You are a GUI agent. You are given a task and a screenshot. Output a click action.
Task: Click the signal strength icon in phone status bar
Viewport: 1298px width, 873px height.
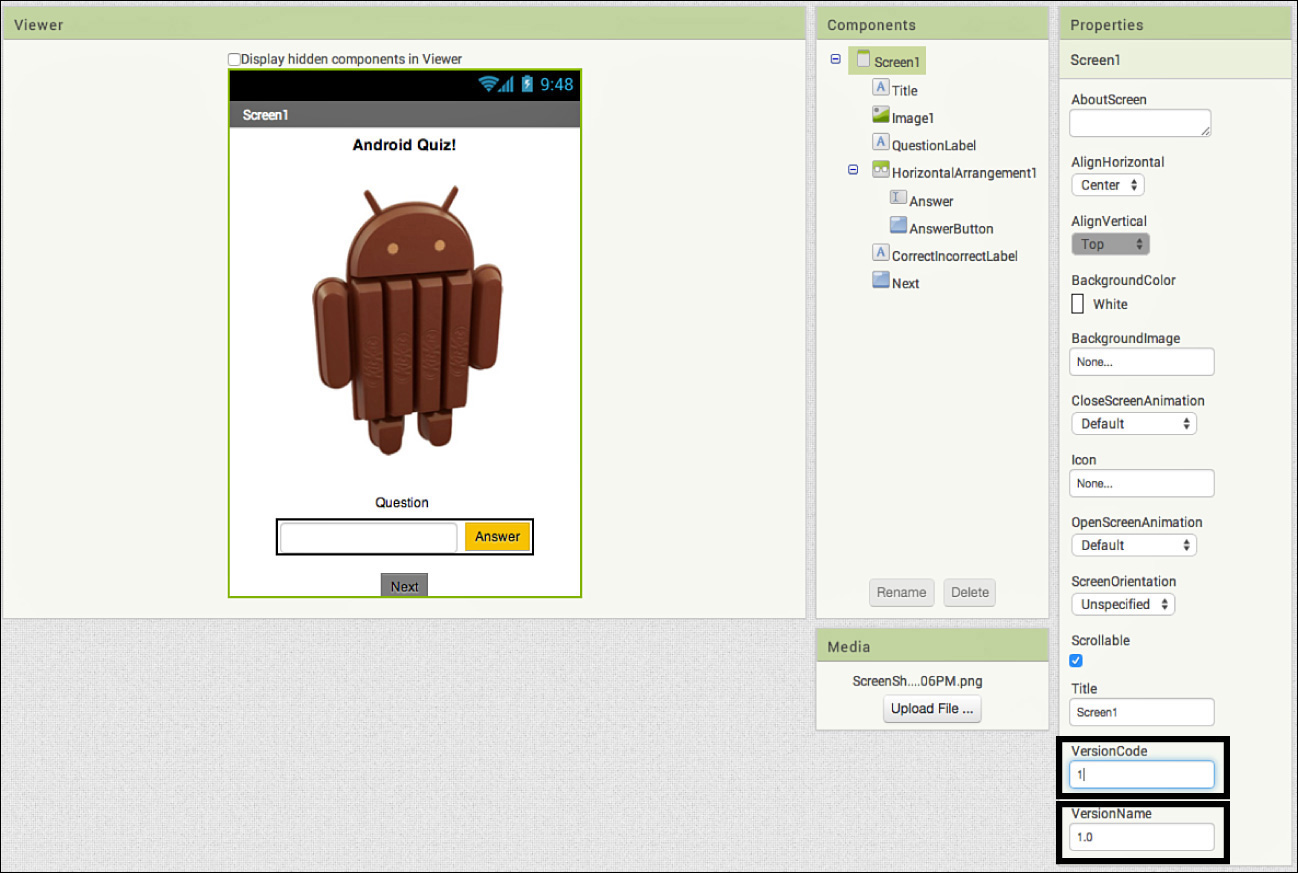pos(506,84)
